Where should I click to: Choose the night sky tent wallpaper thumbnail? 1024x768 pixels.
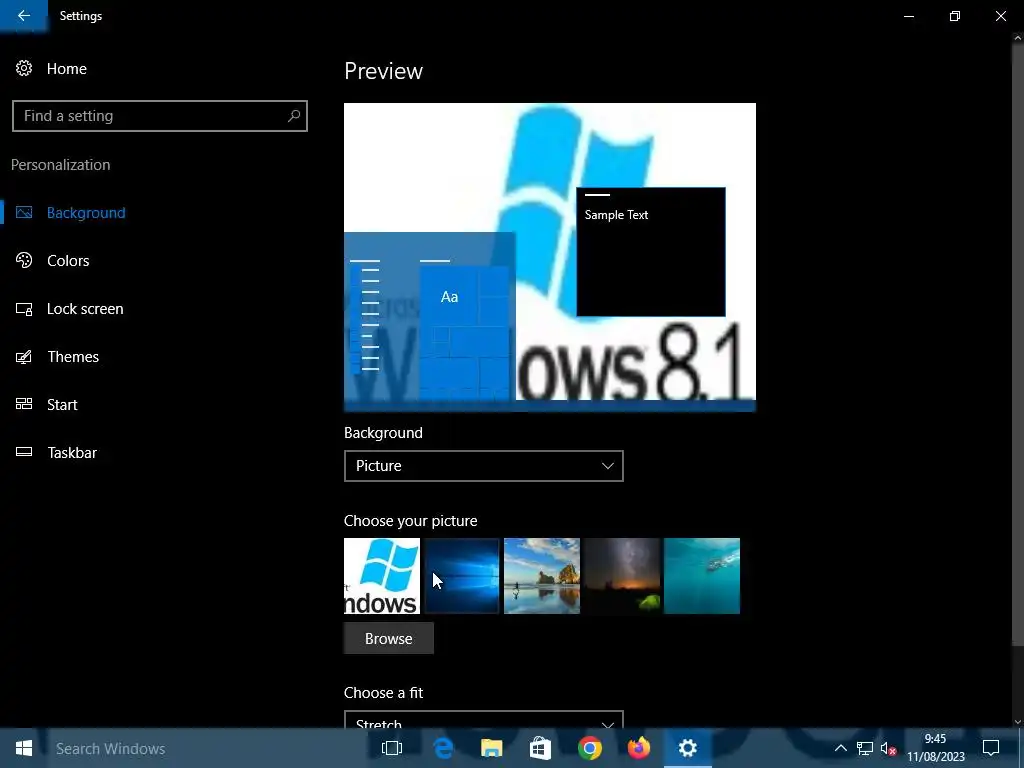point(622,576)
